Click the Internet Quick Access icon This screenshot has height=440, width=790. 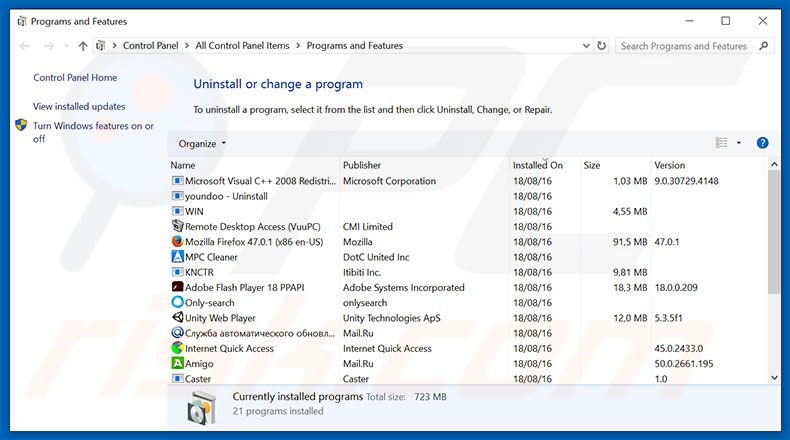click(177, 348)
